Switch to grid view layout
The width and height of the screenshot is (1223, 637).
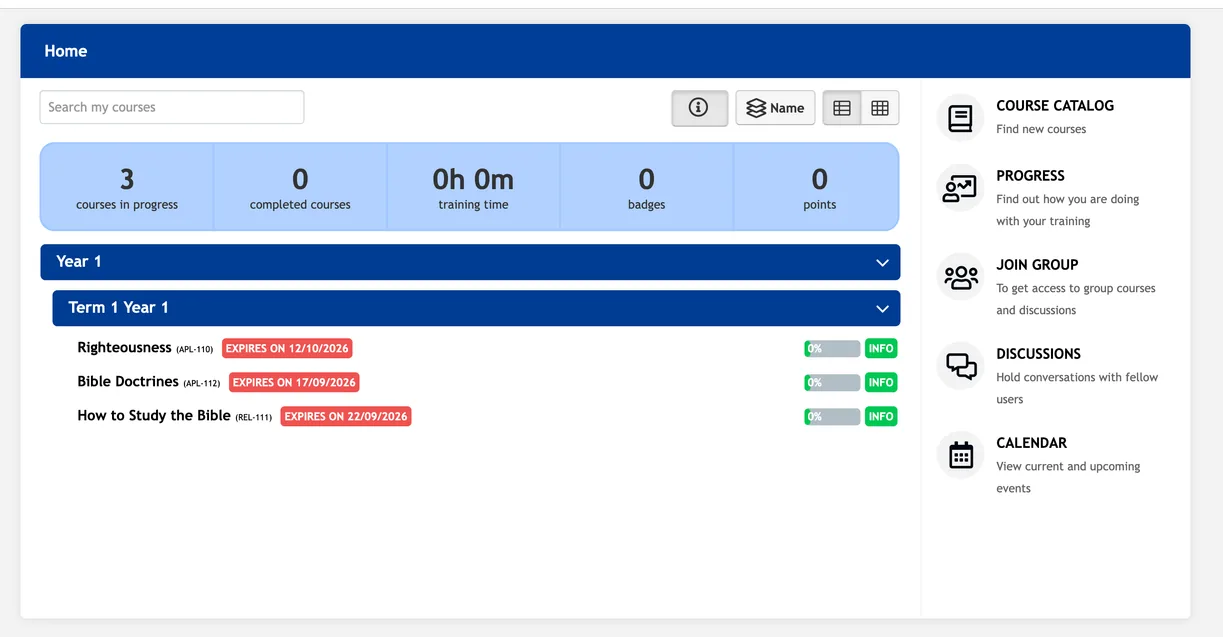pyautogui.click(x=880, y=108)
